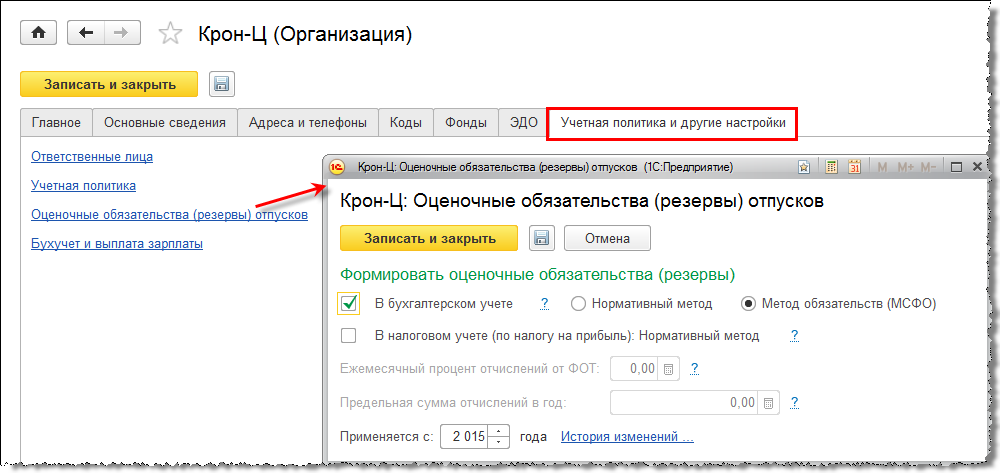Open the Главное tab

pyautogui.click(x=56, y=123)
